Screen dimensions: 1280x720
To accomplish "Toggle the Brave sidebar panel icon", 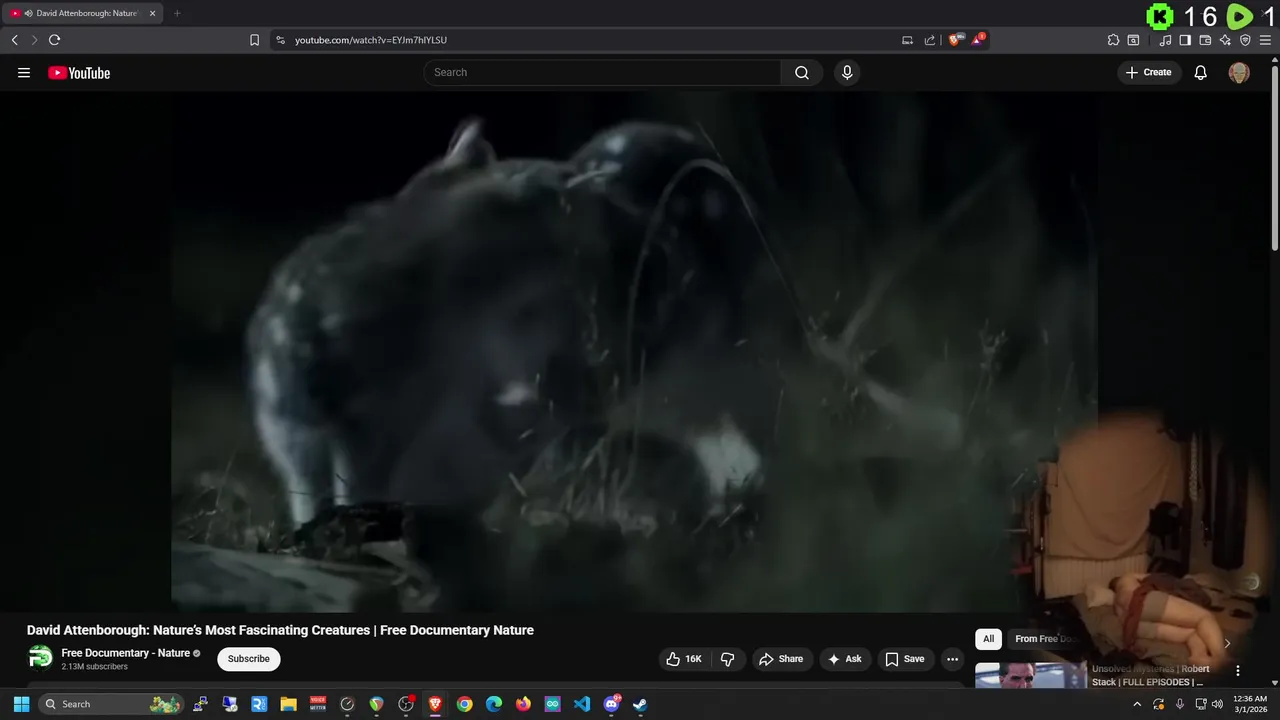I will tap(1185, 40).
